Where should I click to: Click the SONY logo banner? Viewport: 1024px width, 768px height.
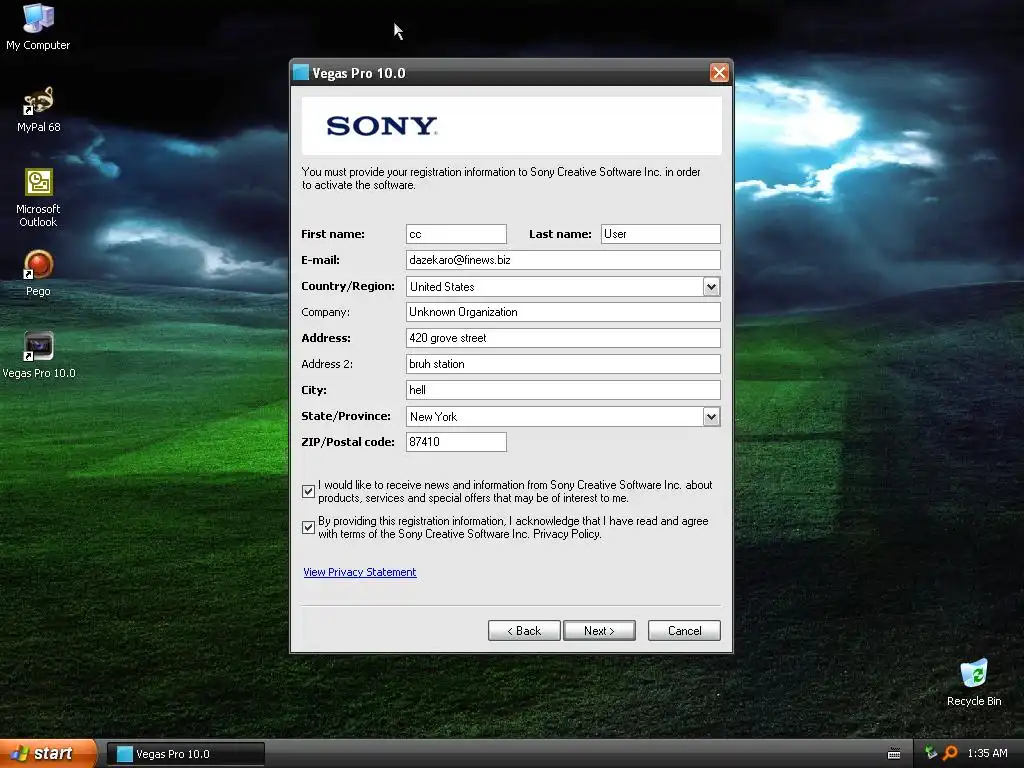coord(512,126)
